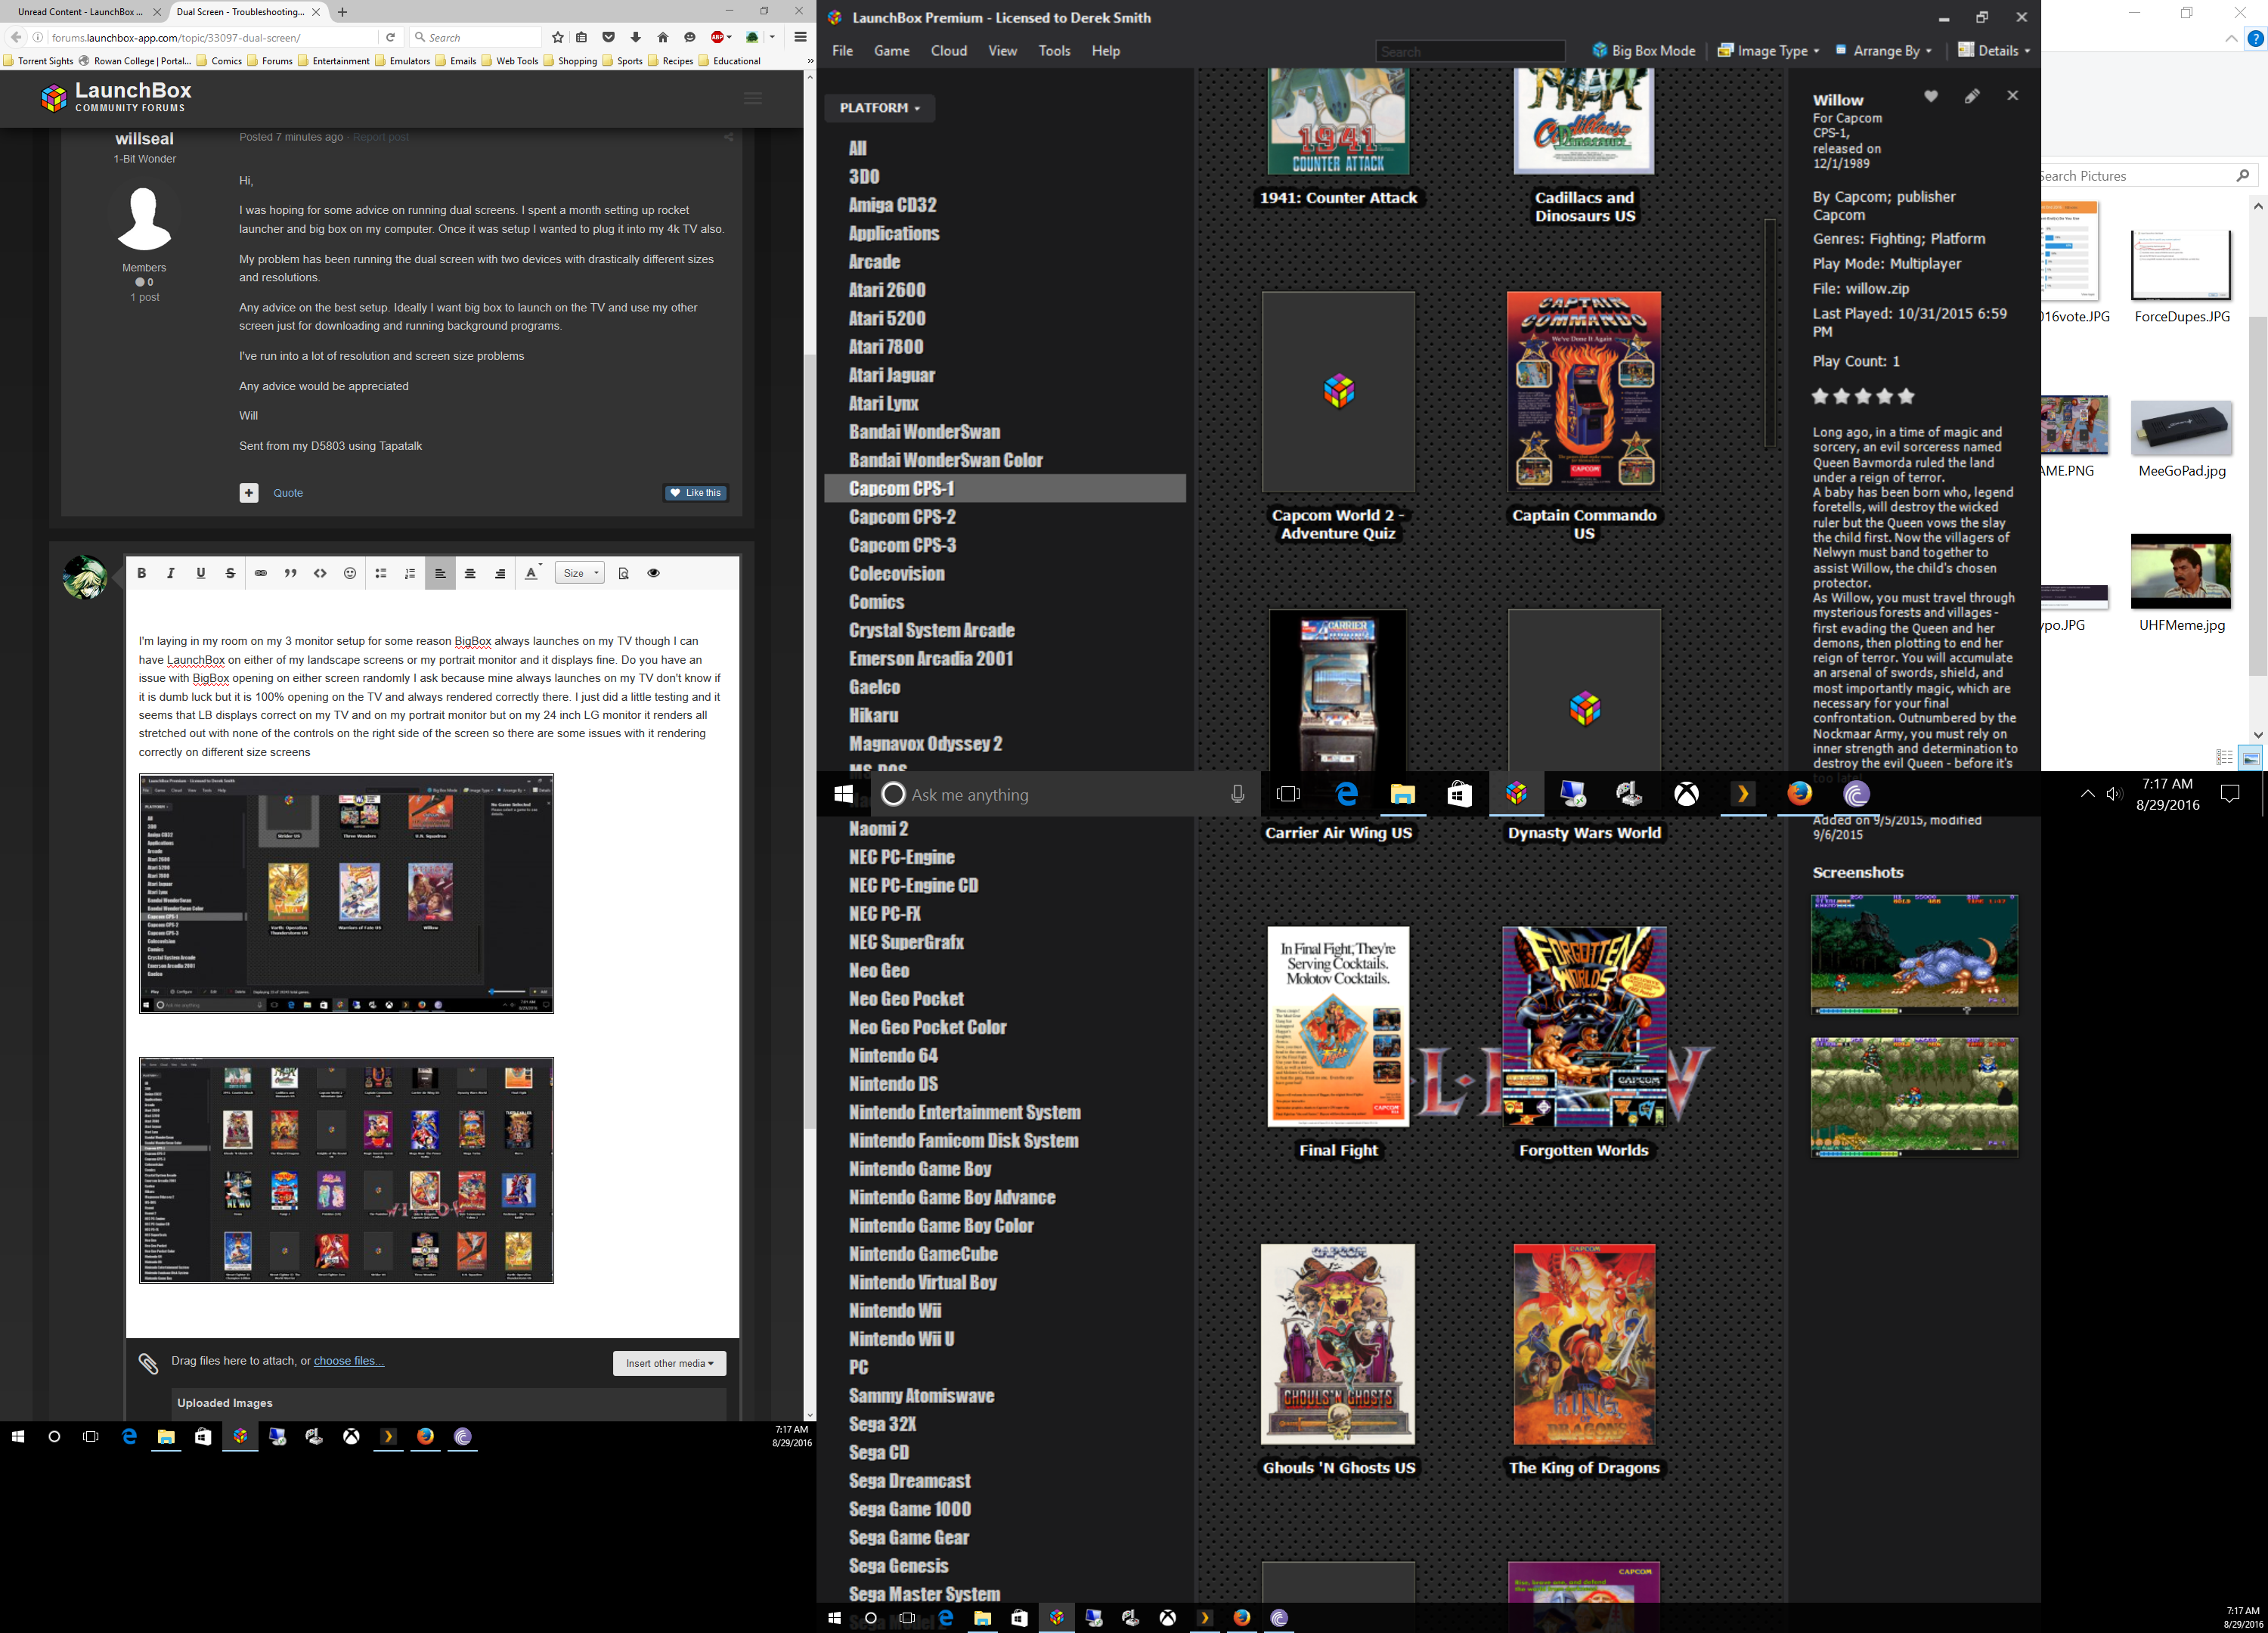Open the Tools menu in LaunchBox
The width and height of the screenshot is (2268, 1633).
1054,51
